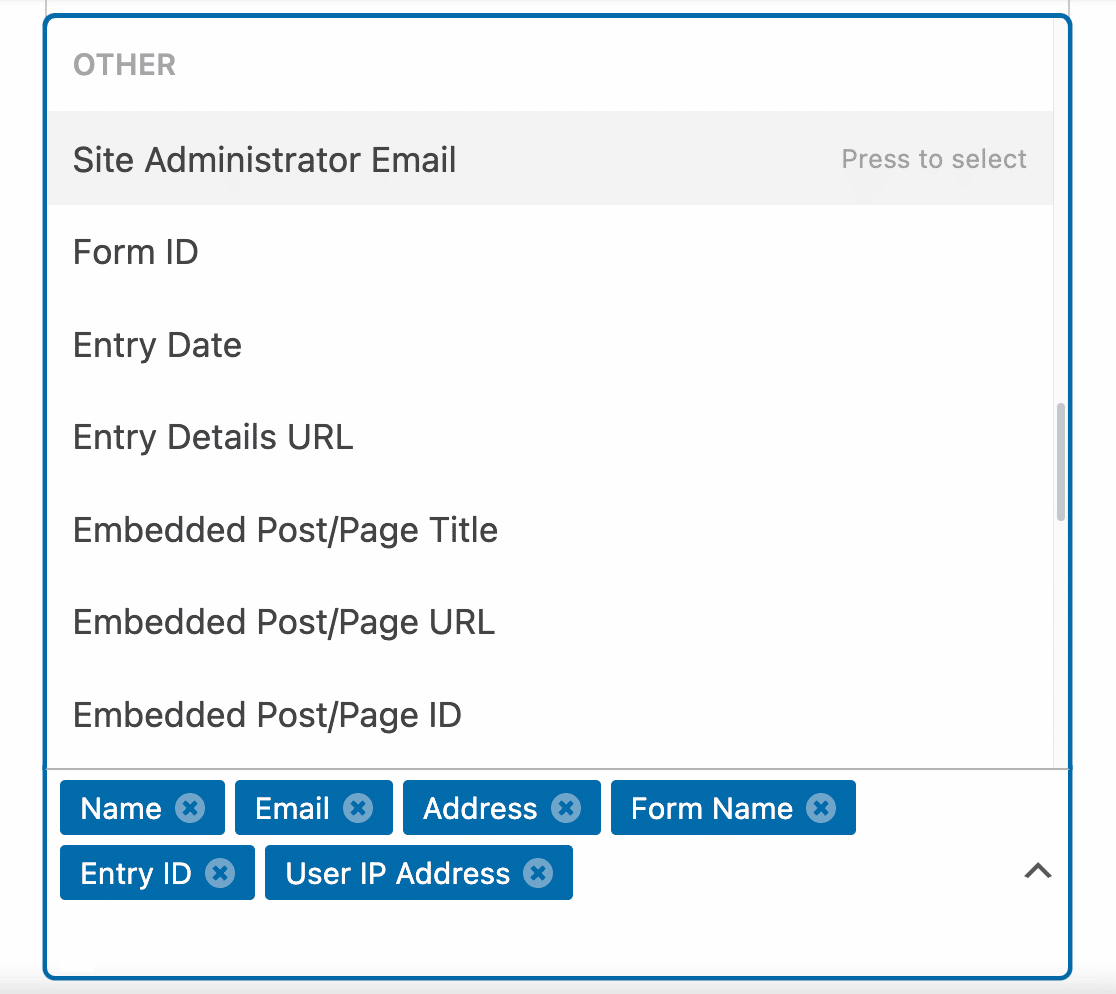Viewport: 1116px width, 994px height.
Task: Click the dropdown list scrollbar thumb
Action: click(1060, 462)
